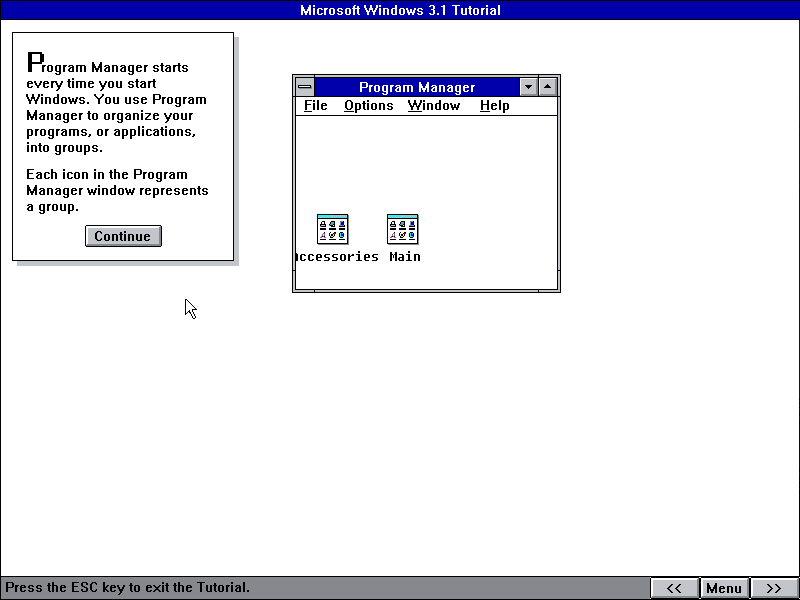
Task: Click the 'Press the ESC key' status text
Action: (x=128, y=587)
